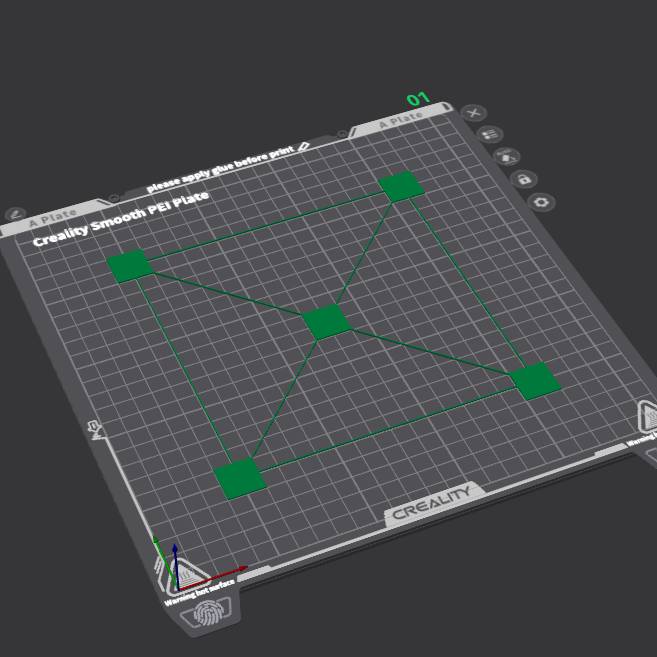Image resolution: width=657 pixels, height=657 pixels.
Task: Open the list icon beside the plate
Action: coord(490,135)
